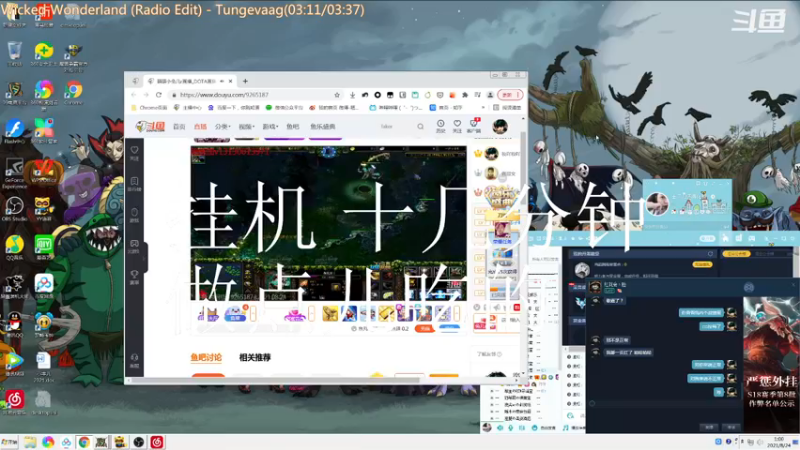The width and height of the screenshot is (800, 450).
Task: Open the Flash desktop shortcut
Action: 14,131
